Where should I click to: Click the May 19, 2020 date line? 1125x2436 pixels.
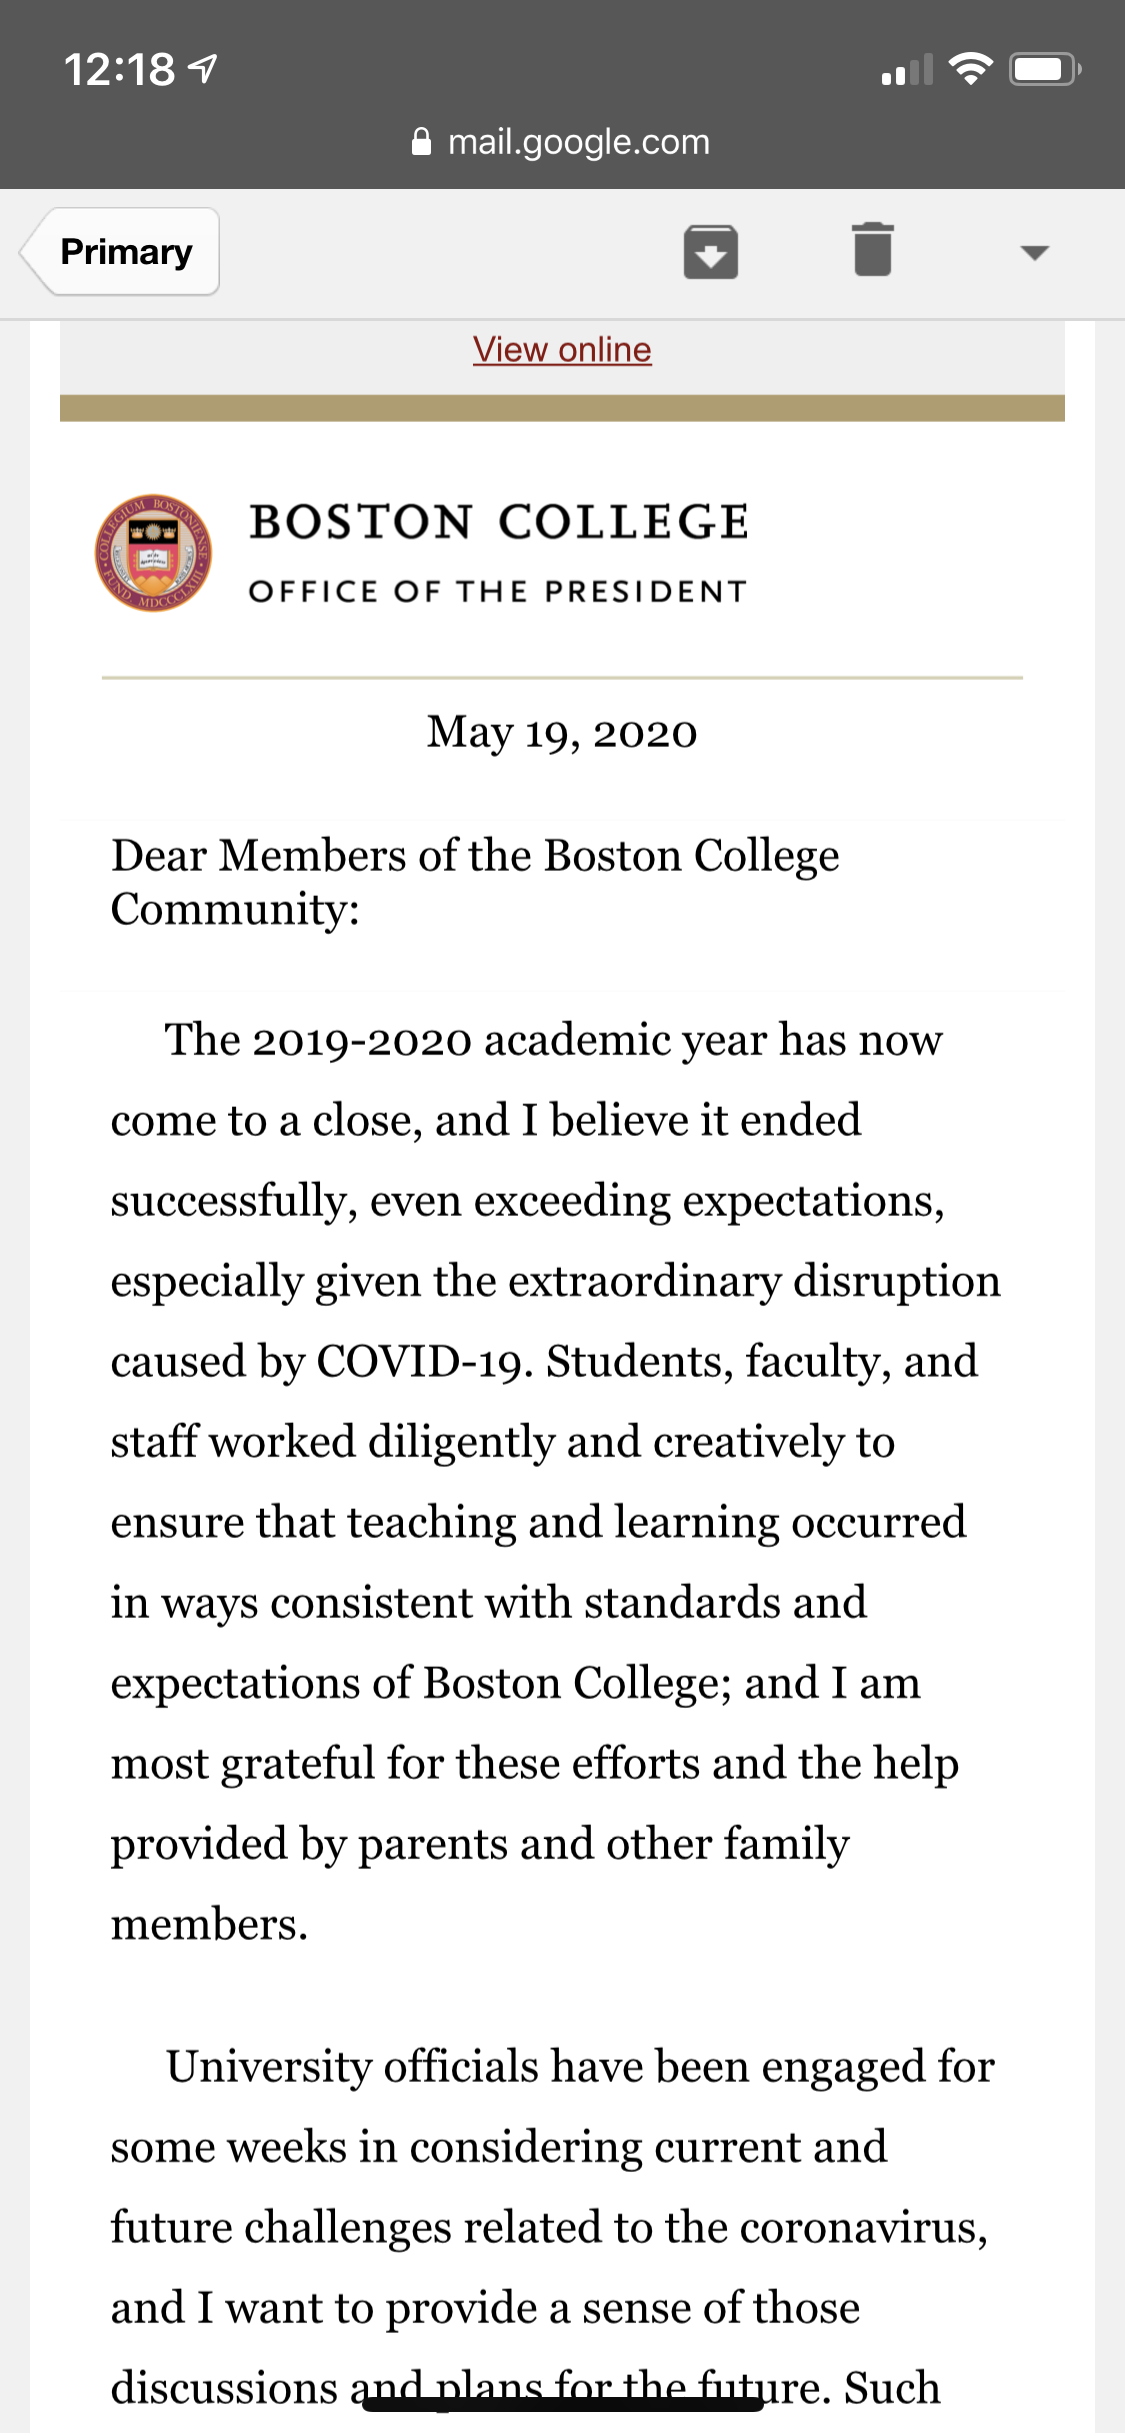tap(562, 733)
